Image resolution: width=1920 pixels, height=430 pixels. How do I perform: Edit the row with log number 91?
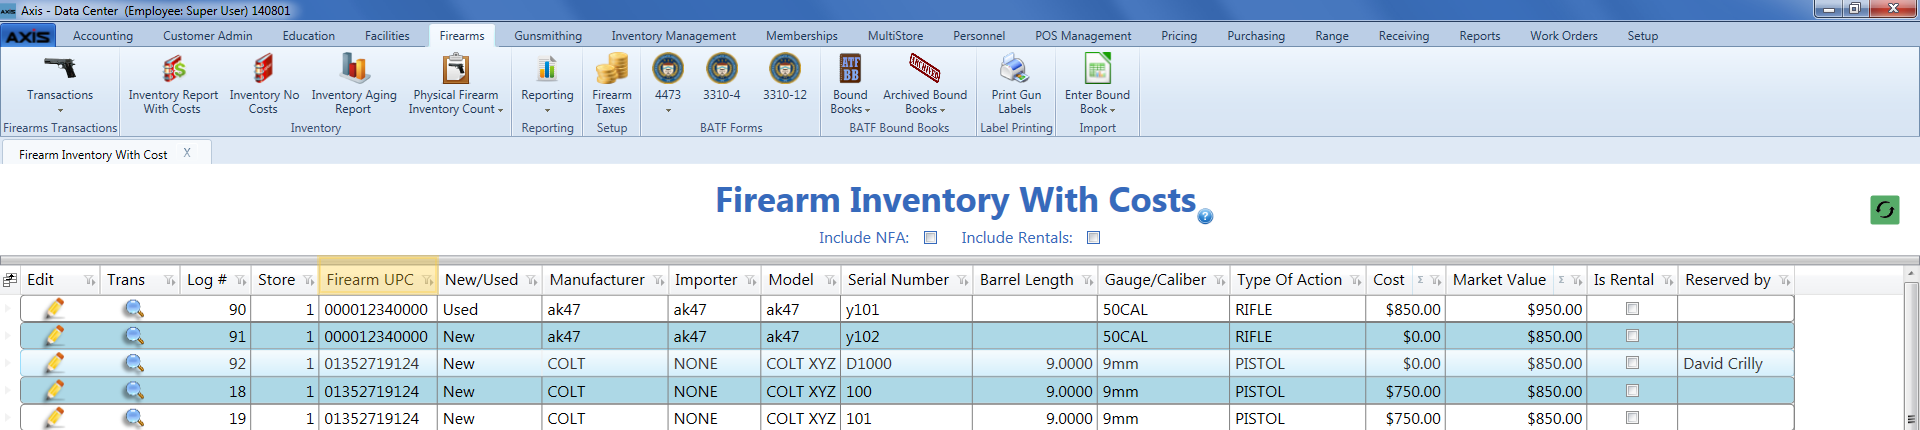54,336
